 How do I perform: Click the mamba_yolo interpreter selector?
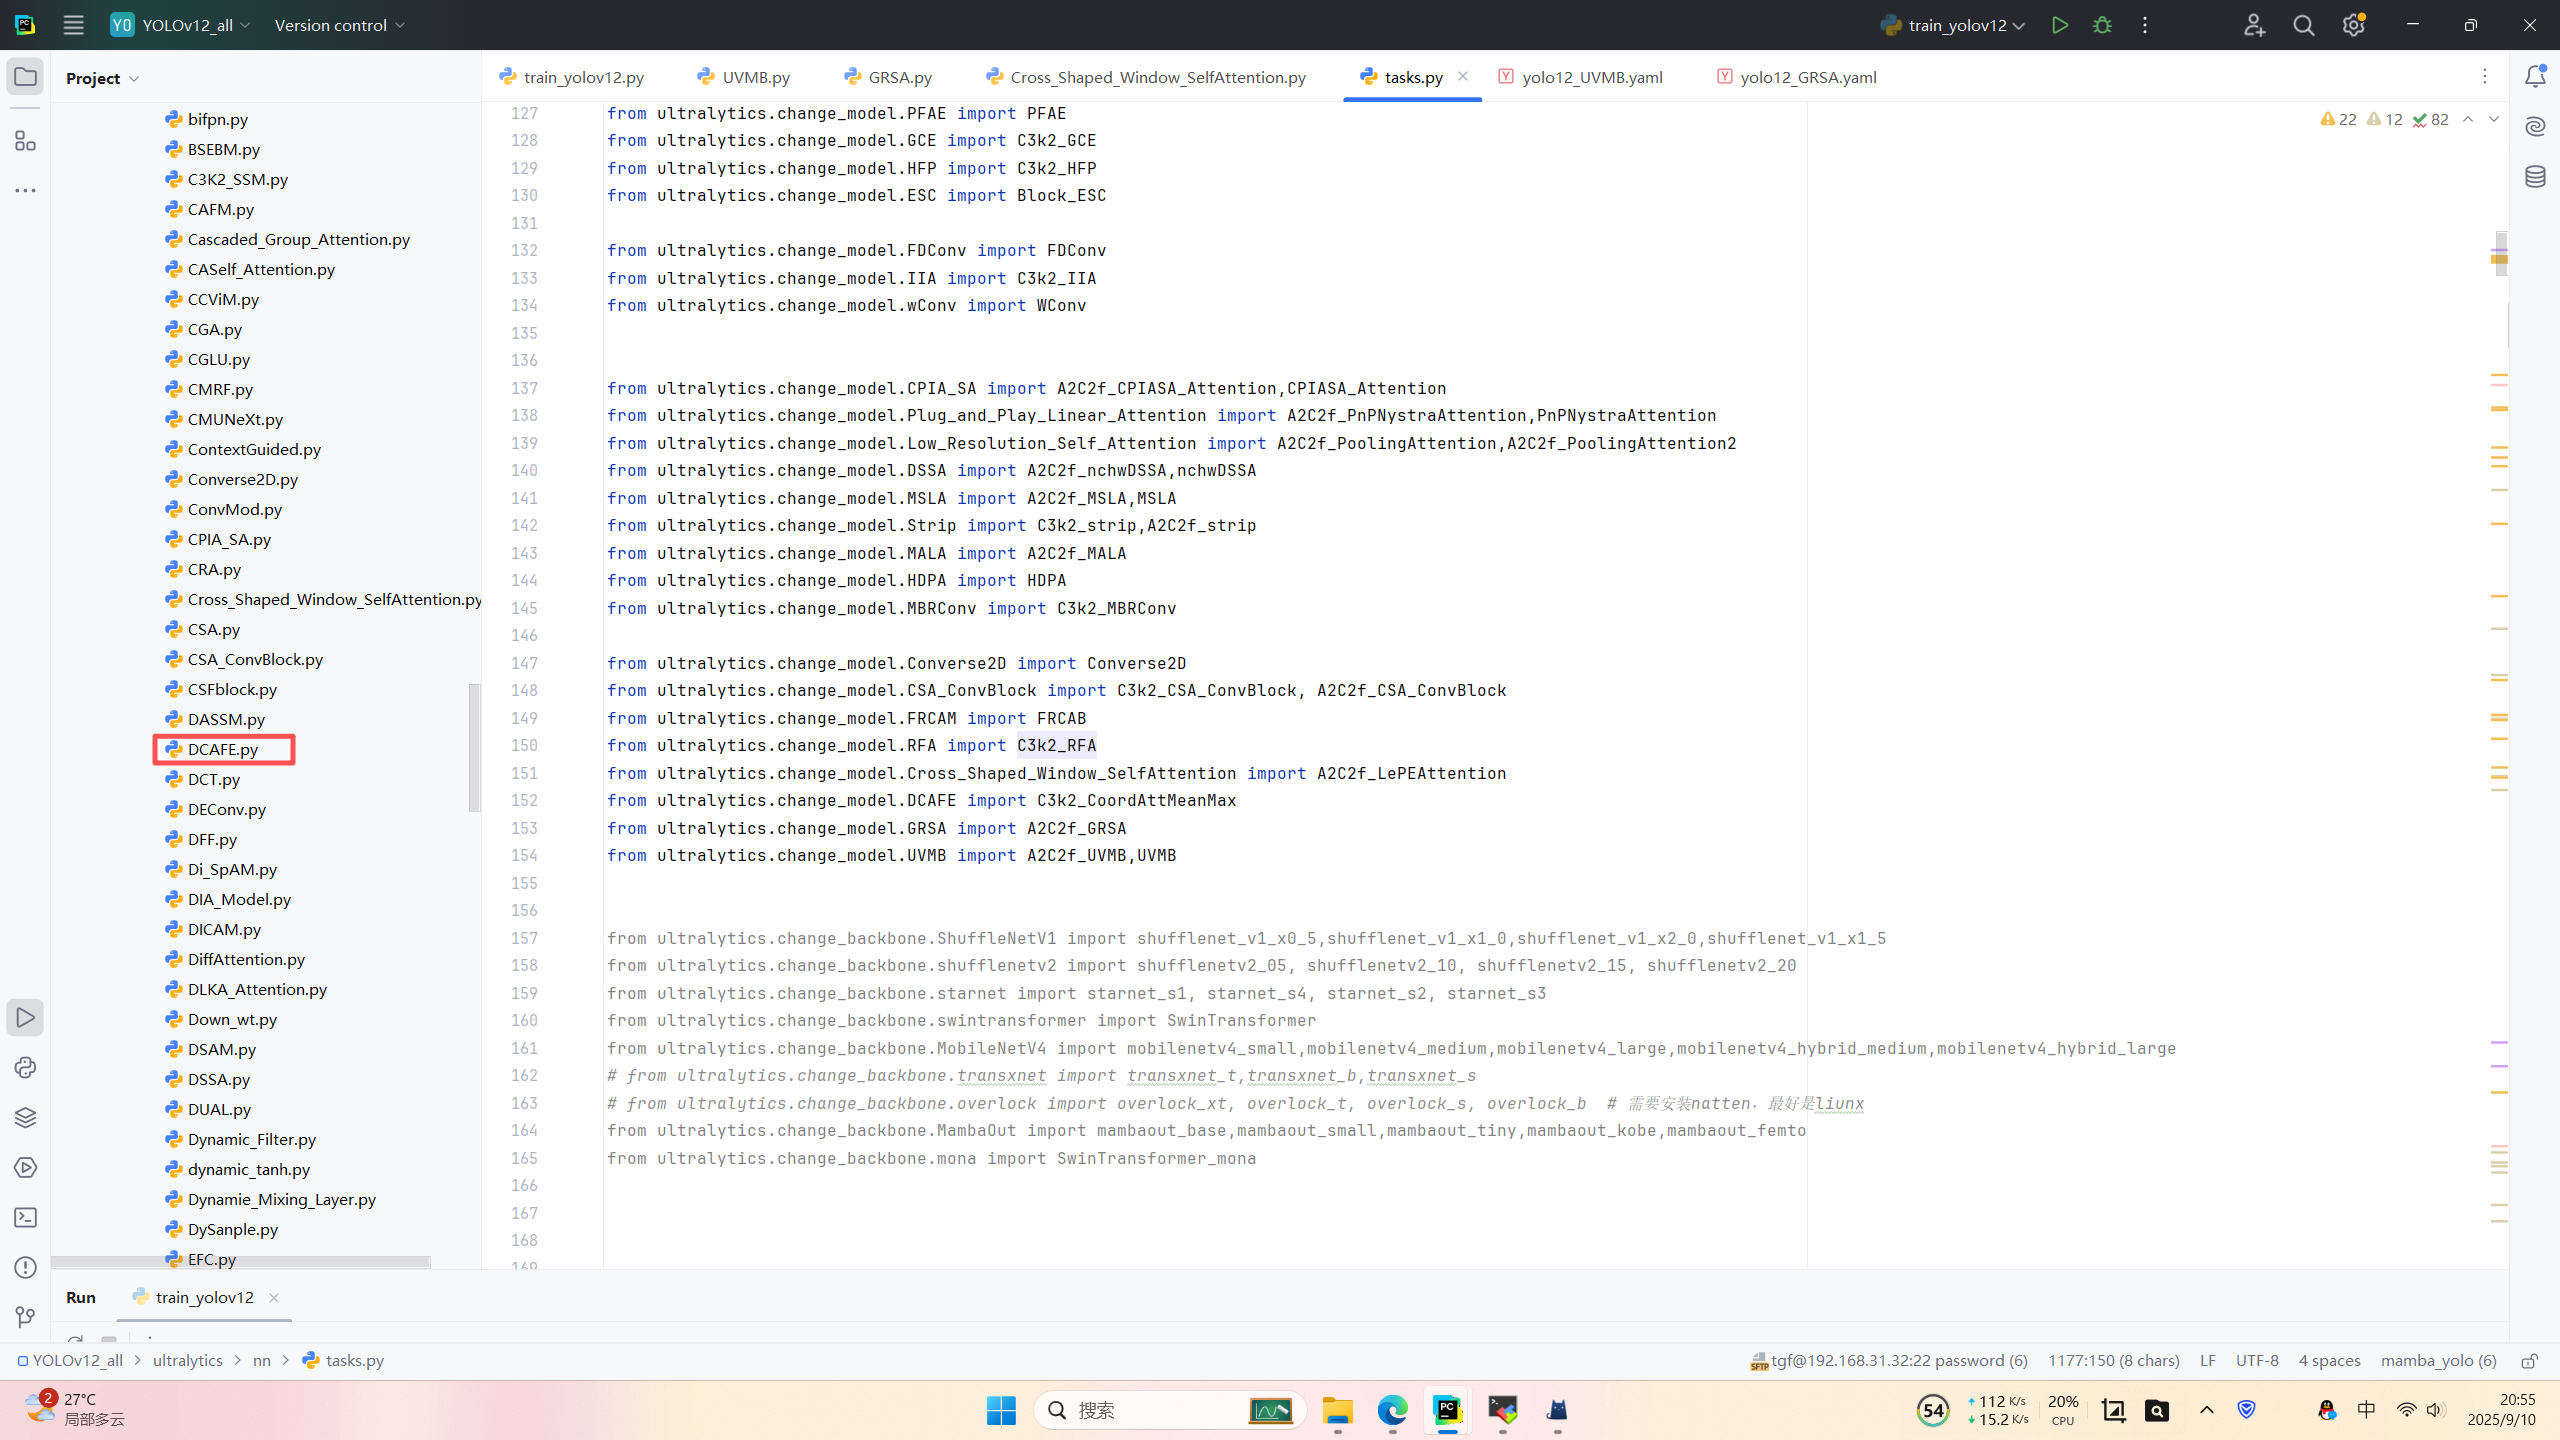pos(2437,1361)
